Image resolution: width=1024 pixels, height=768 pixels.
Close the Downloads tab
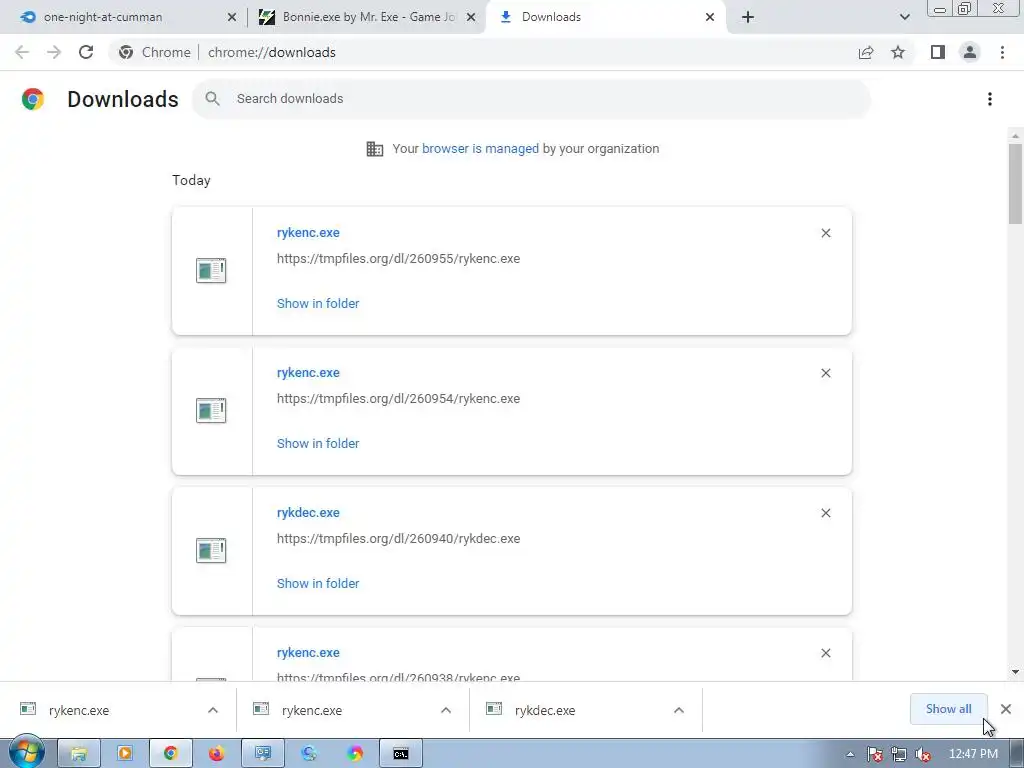click(x=710, y=17)
